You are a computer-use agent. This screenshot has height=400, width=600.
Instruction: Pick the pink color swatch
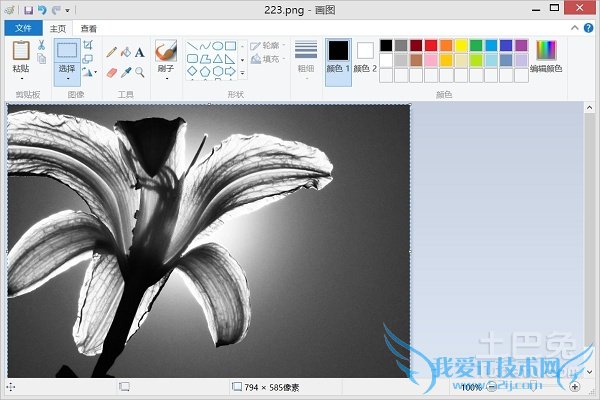coord(431,60)
